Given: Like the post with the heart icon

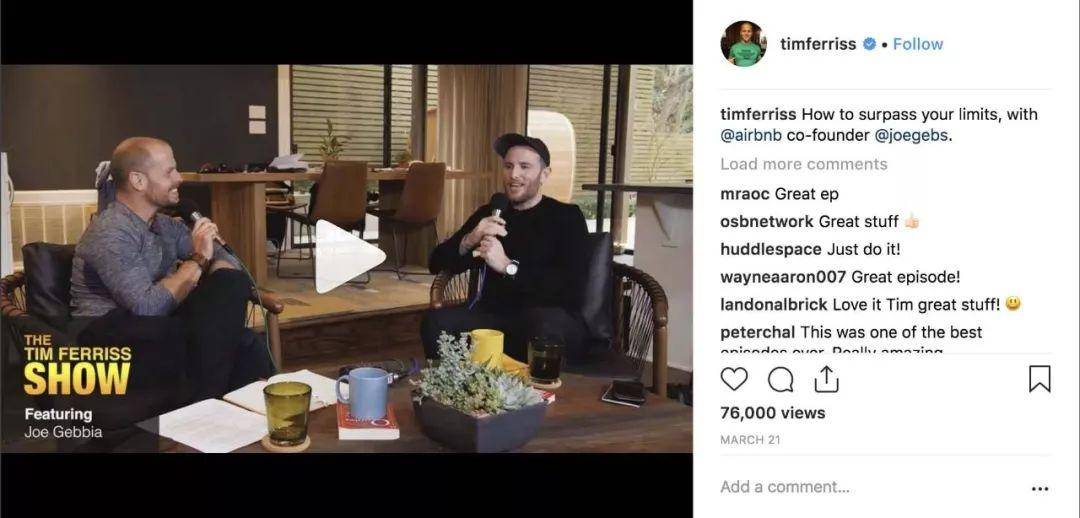Looking at the screenshot, I should 734,379.
